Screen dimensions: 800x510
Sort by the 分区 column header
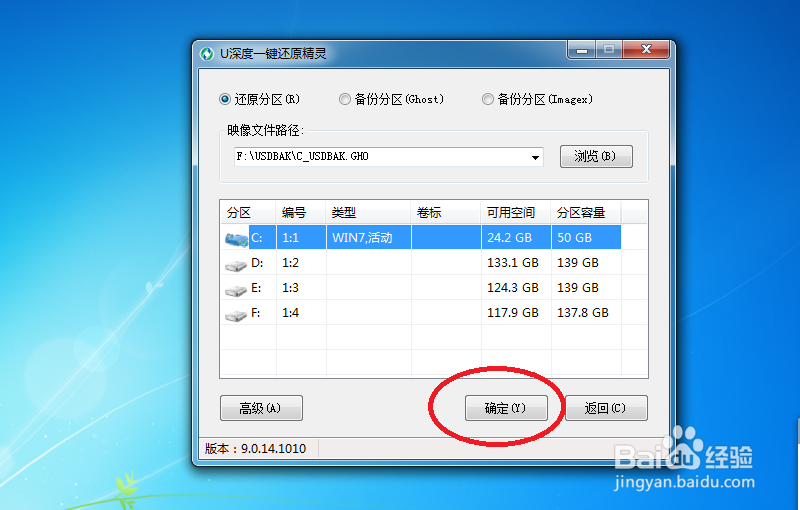click(248, 212)
